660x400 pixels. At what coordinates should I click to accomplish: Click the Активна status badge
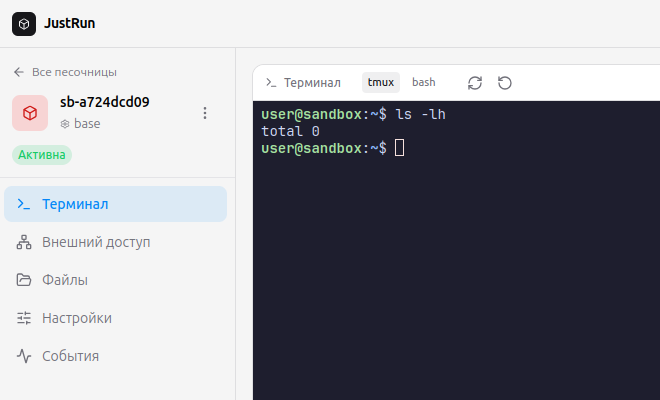[x=42, y=155]
